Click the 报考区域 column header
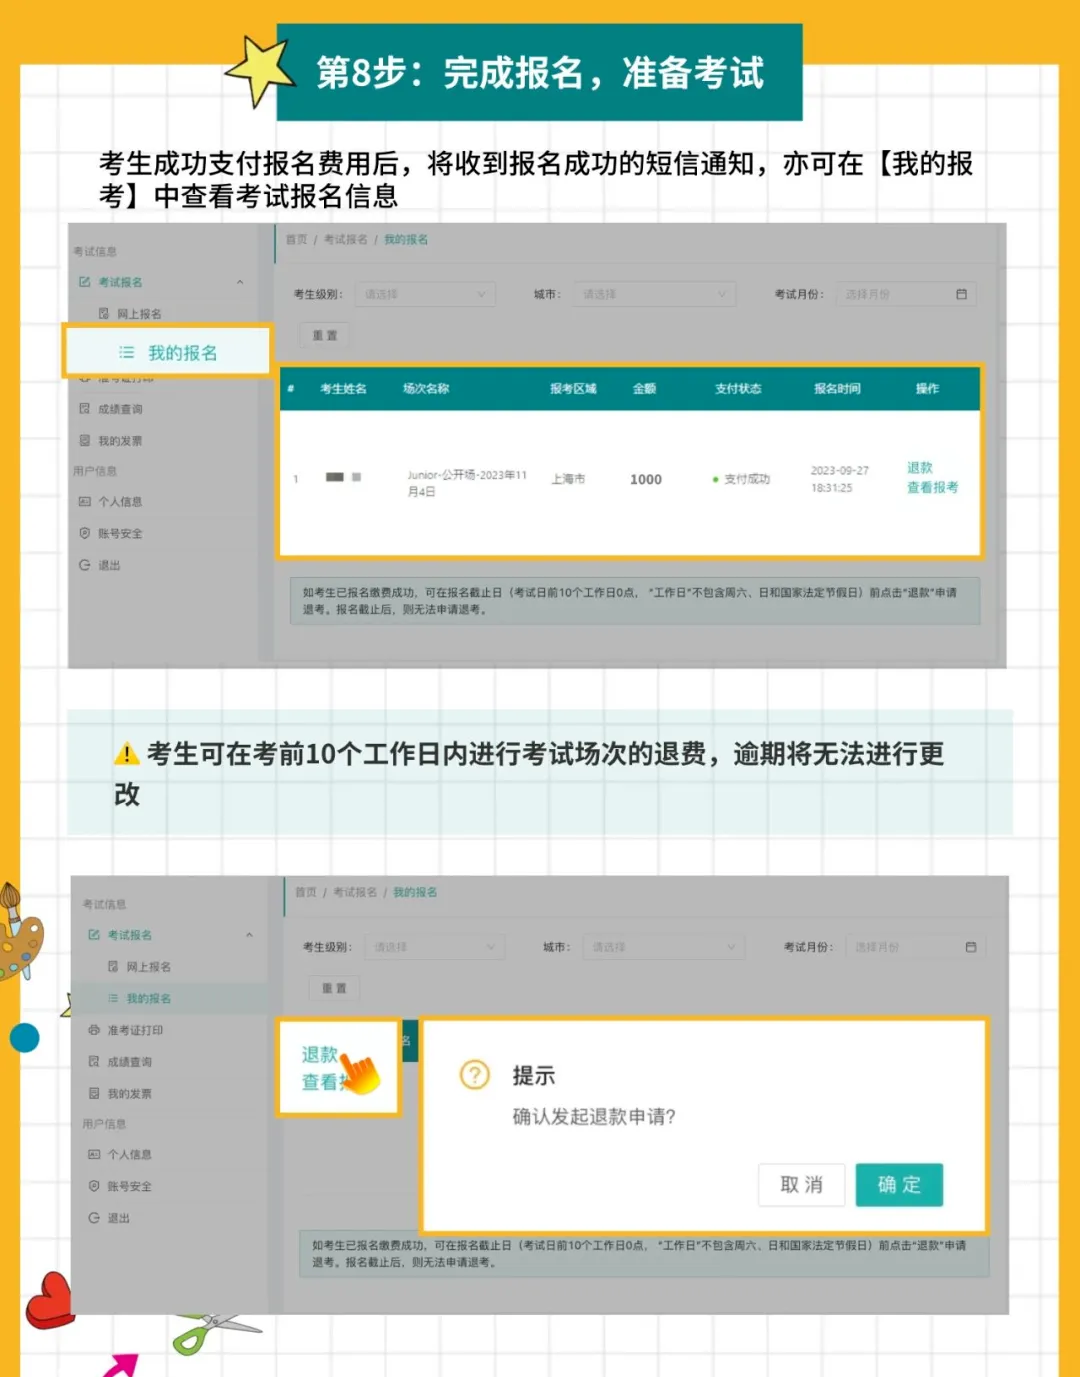This screenshot has height=1377, width=1080. 573,389
